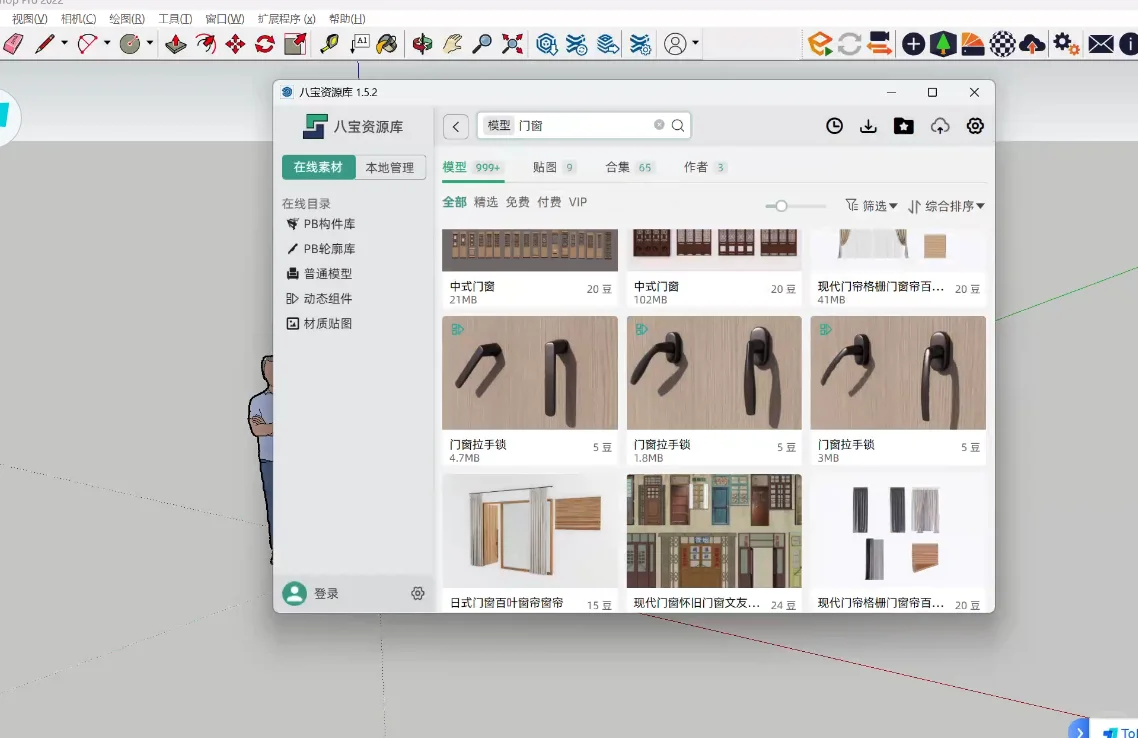Open the 作者 results tab
The width and height of the screenshot is (1138, 738).
pos(705,167)
